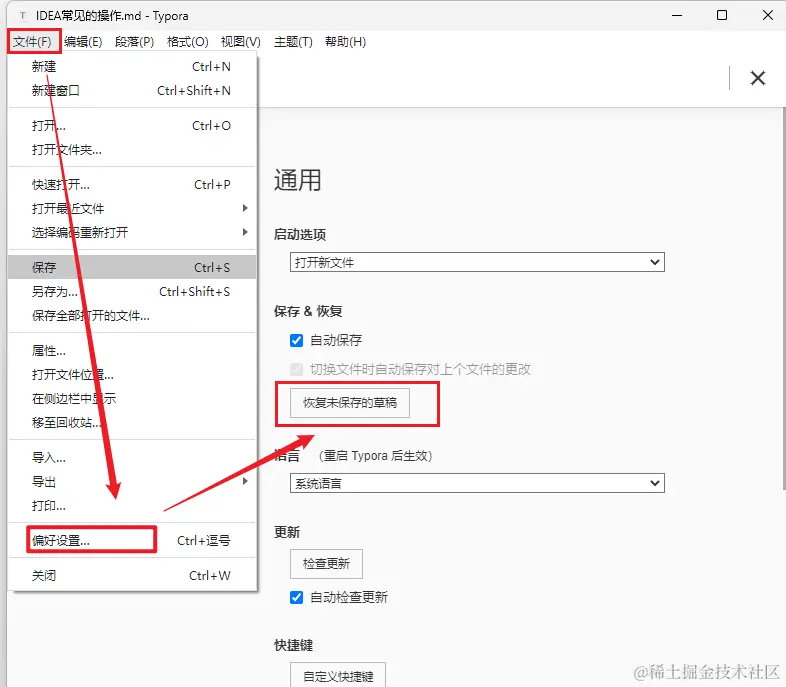The width and height of the screenshot is (786, 687).
Task: Open 偏好设置... from the file menu
Action: pyautogui.click(x=132, y=541)
